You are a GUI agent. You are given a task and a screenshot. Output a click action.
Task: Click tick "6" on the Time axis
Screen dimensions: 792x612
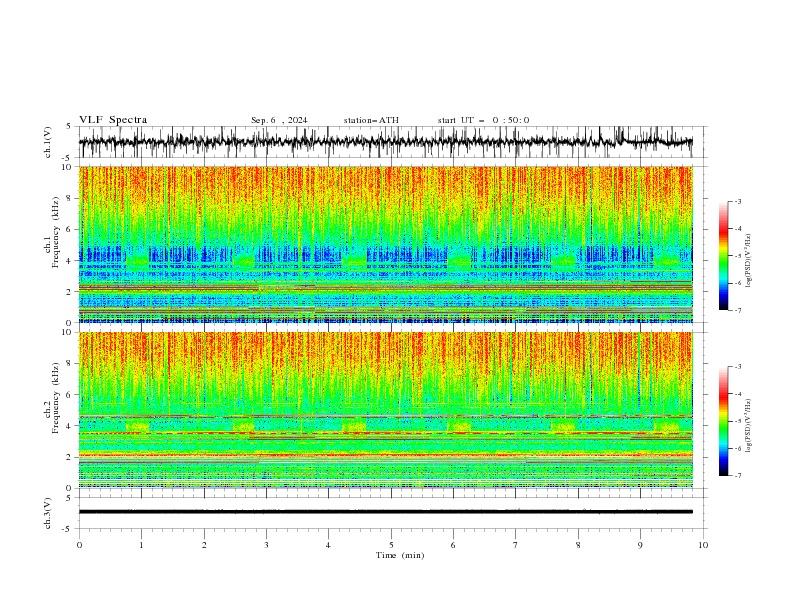453,545
